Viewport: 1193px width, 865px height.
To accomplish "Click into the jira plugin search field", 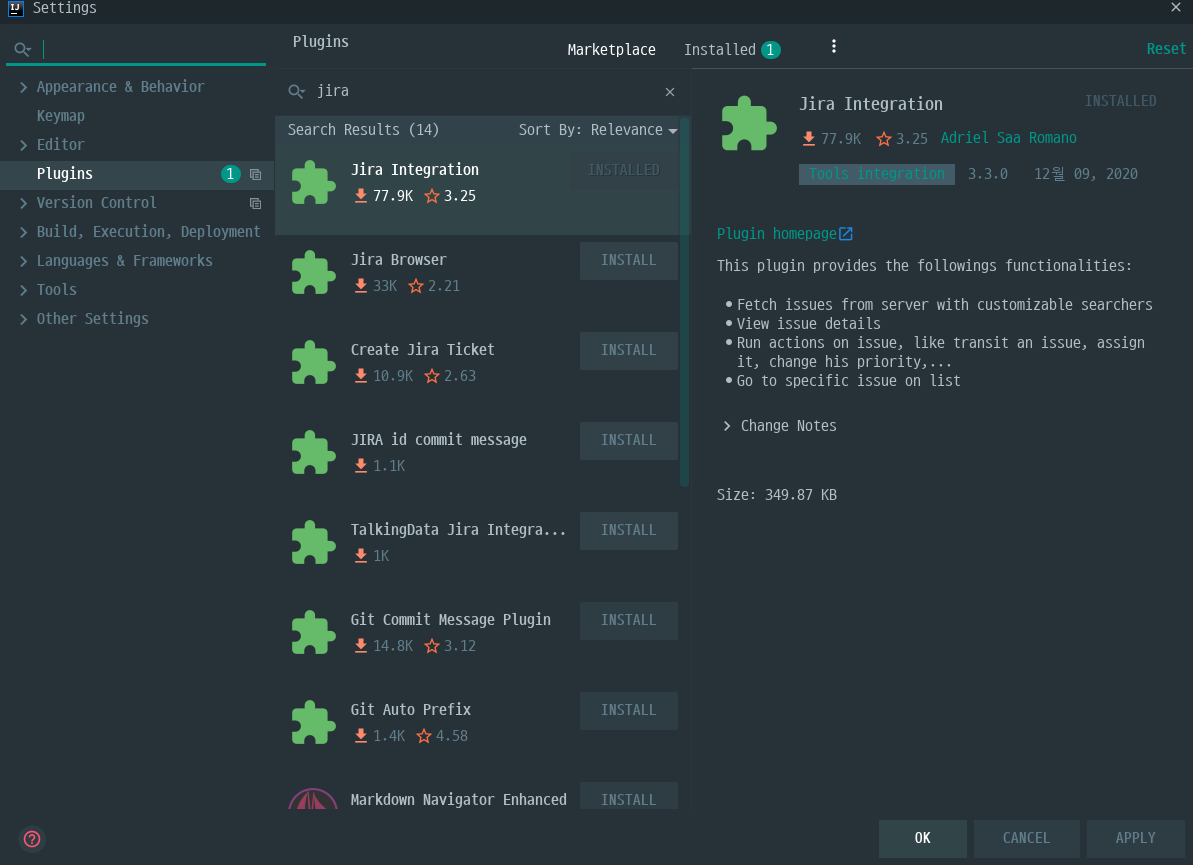I will point(487,91).
